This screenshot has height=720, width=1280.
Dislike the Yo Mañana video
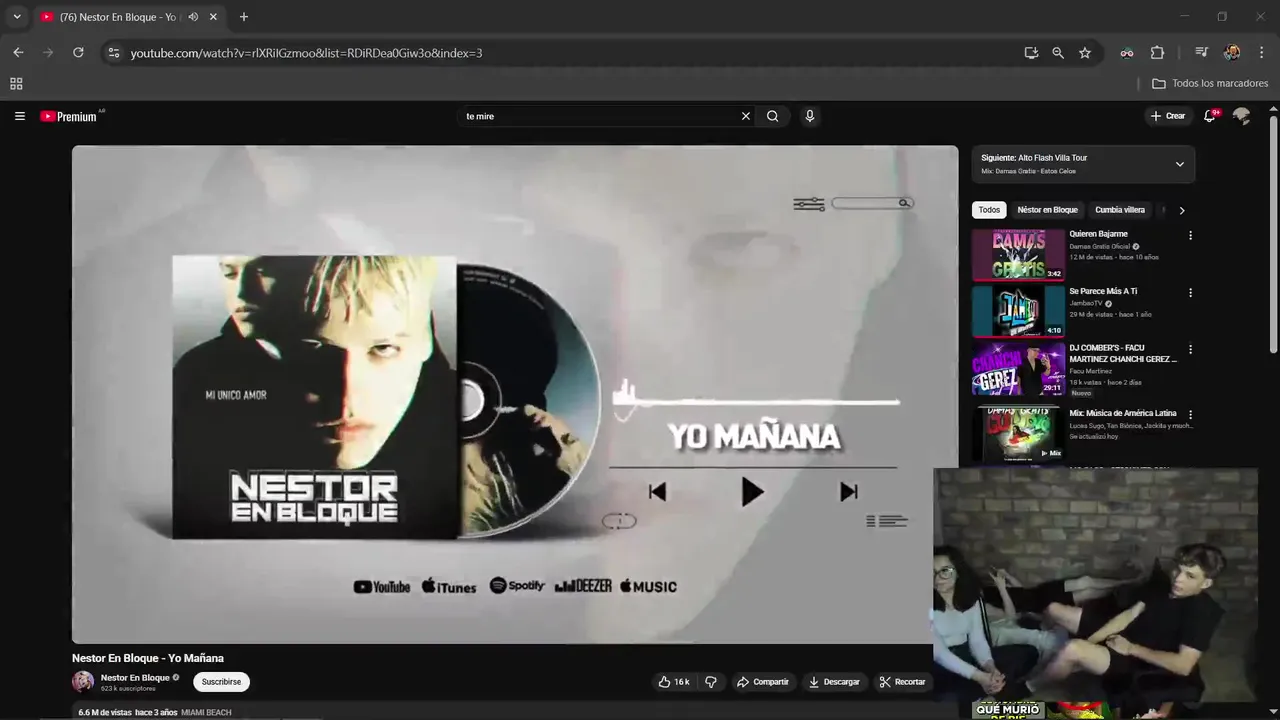[x=711, y=682]
